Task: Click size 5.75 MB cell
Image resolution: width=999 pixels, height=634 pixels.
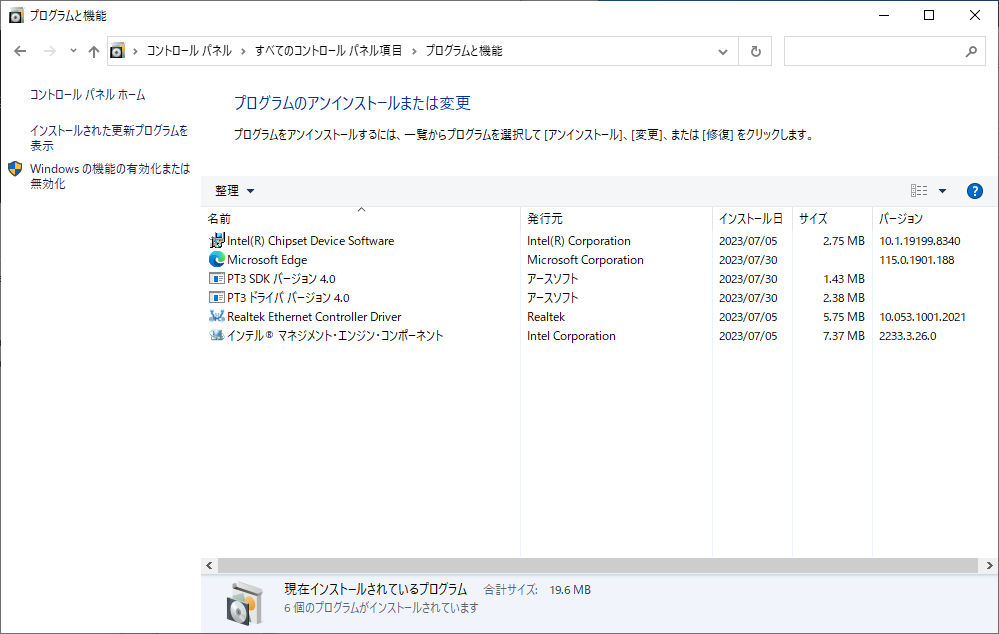Action: (844, 317)
